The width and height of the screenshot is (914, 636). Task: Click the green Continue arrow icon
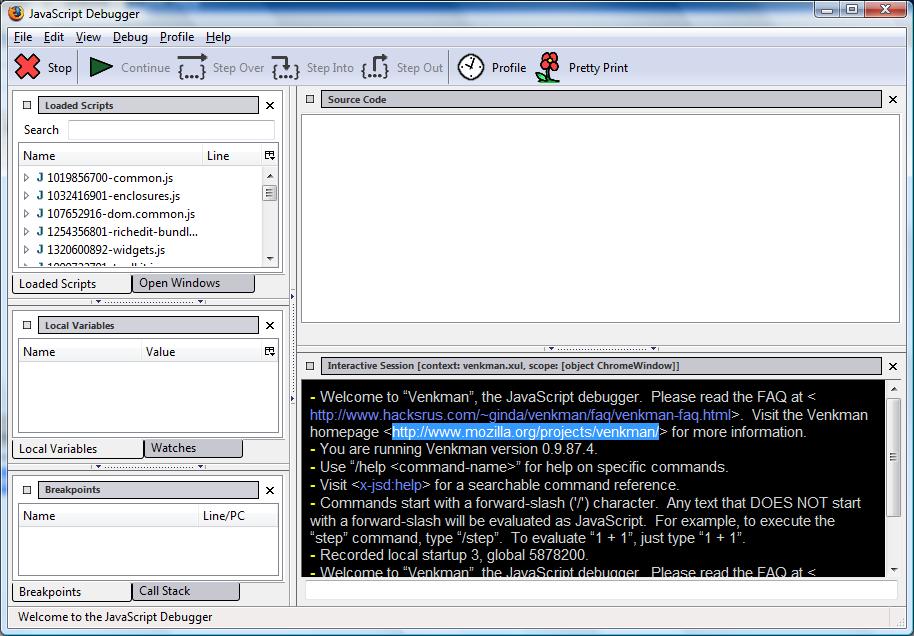click(x=101, y=67)
